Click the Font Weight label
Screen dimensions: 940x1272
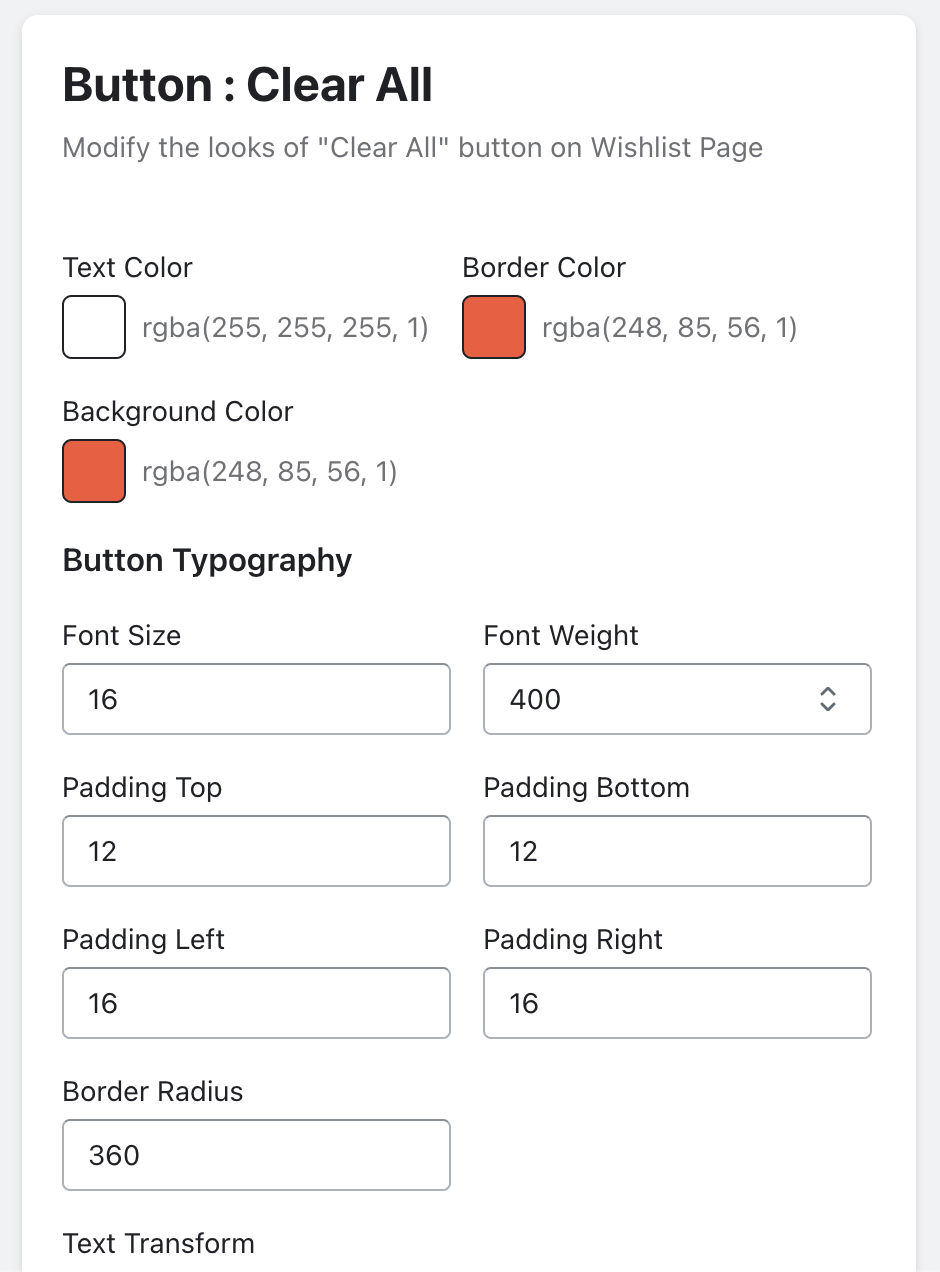pos(561,636)
